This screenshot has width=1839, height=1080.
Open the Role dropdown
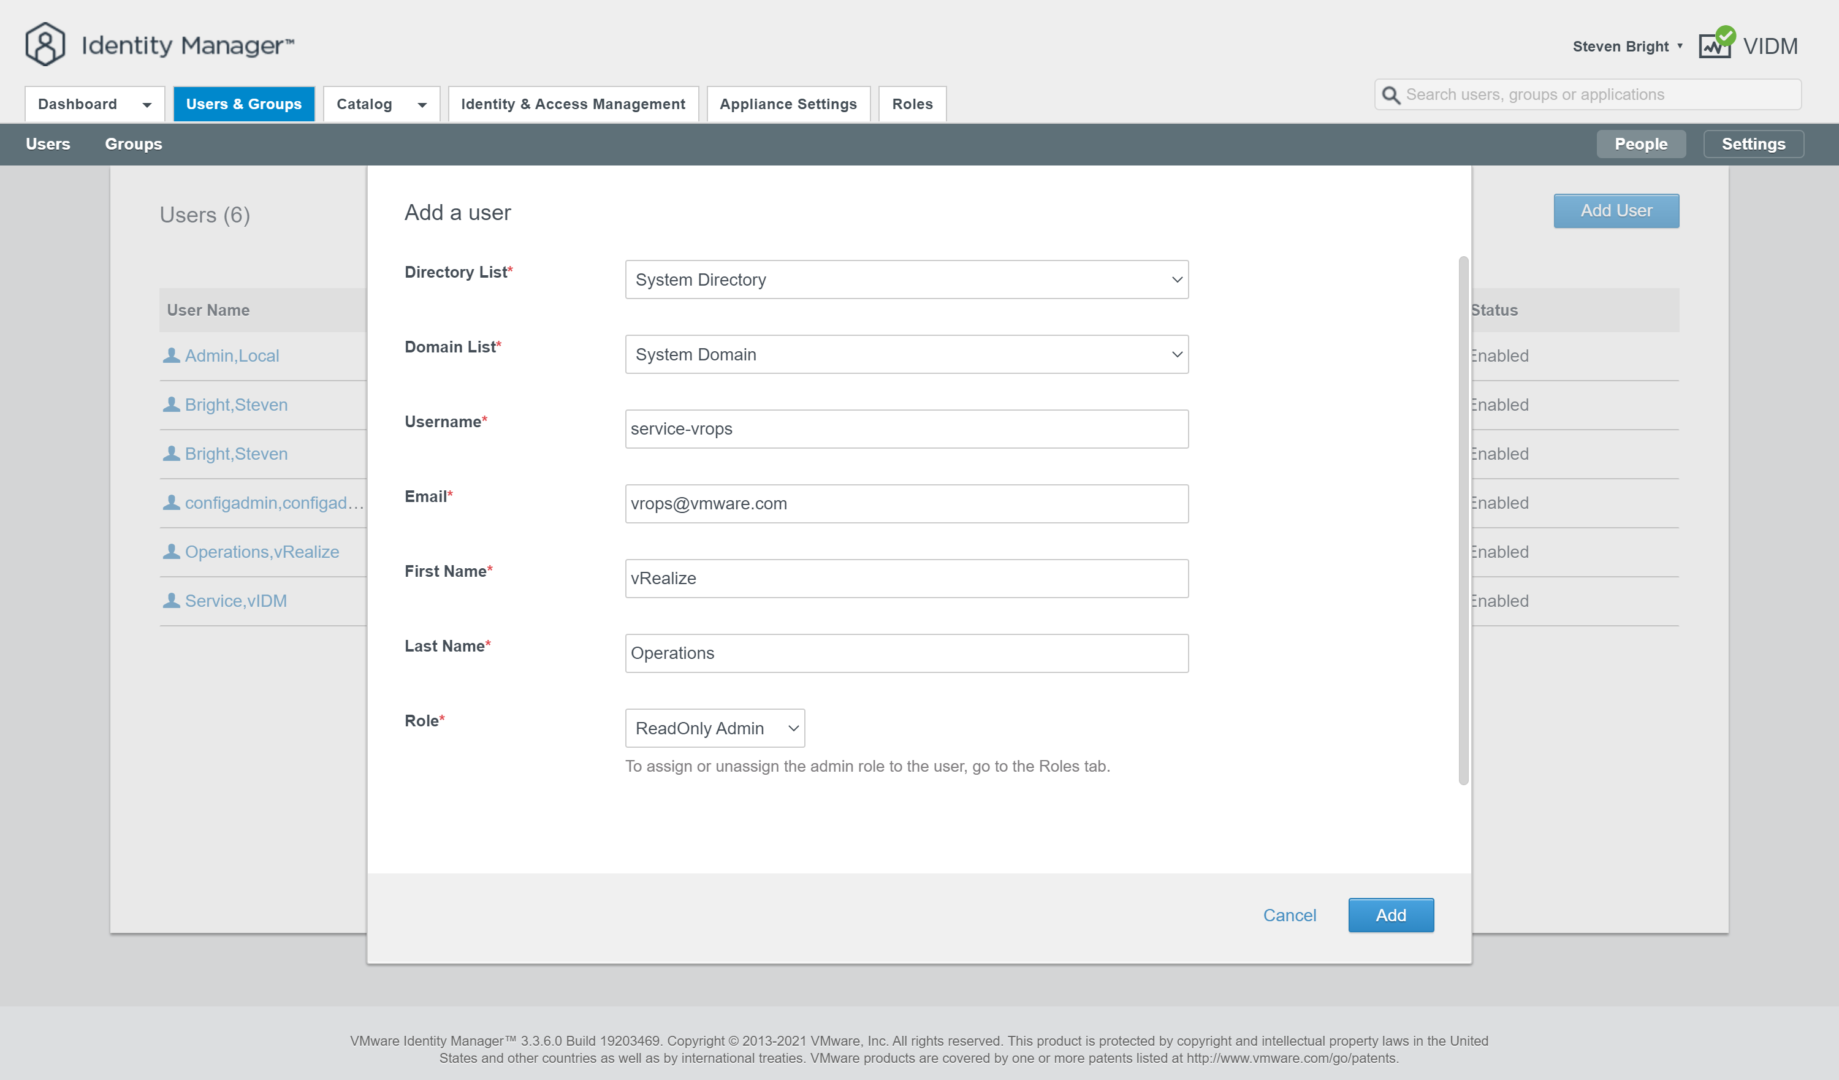(714, 729)
